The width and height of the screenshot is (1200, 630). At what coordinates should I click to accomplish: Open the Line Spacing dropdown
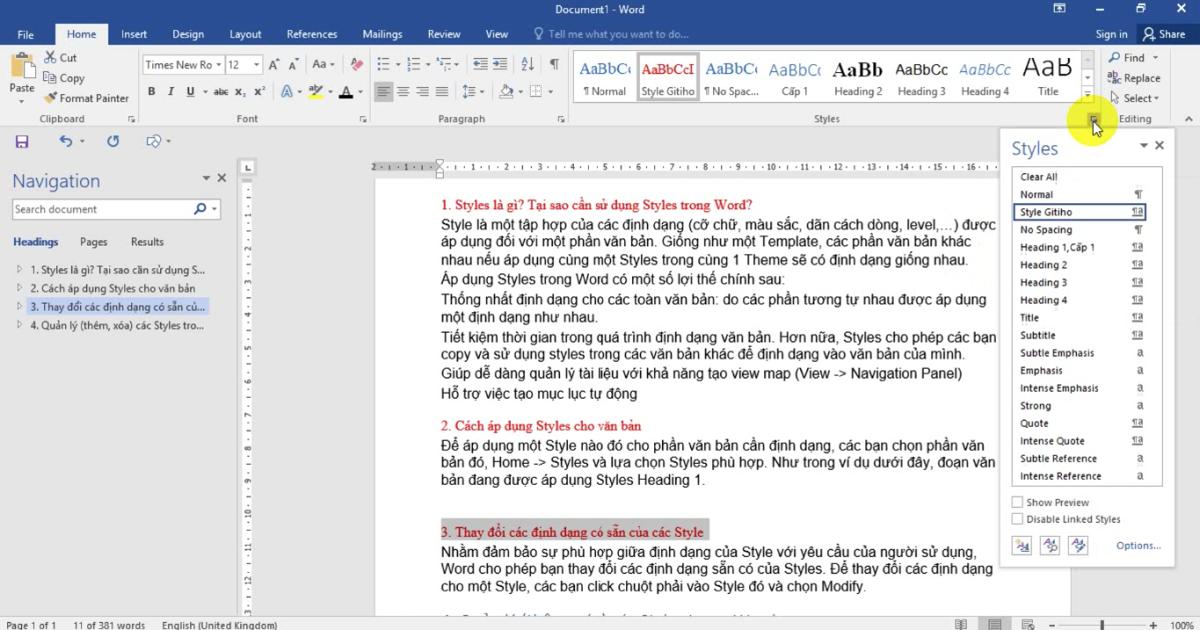click(x=483, y=92)
